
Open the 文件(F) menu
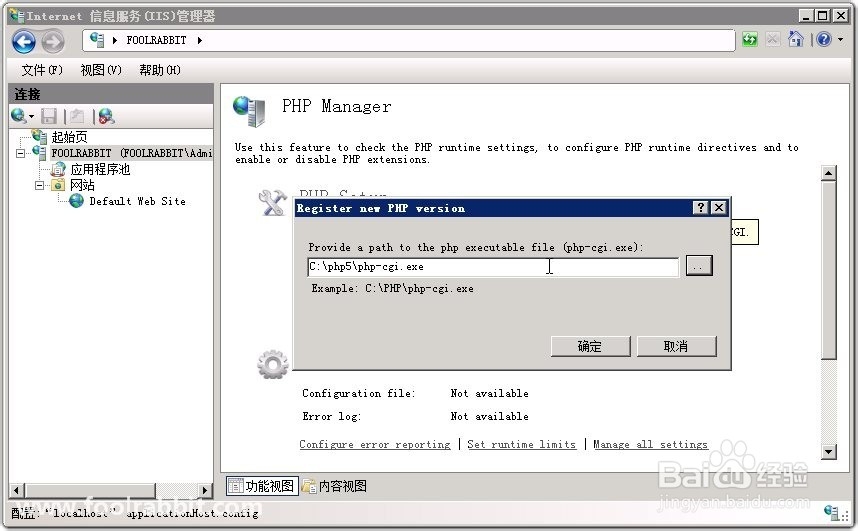[x=42, y=70]
